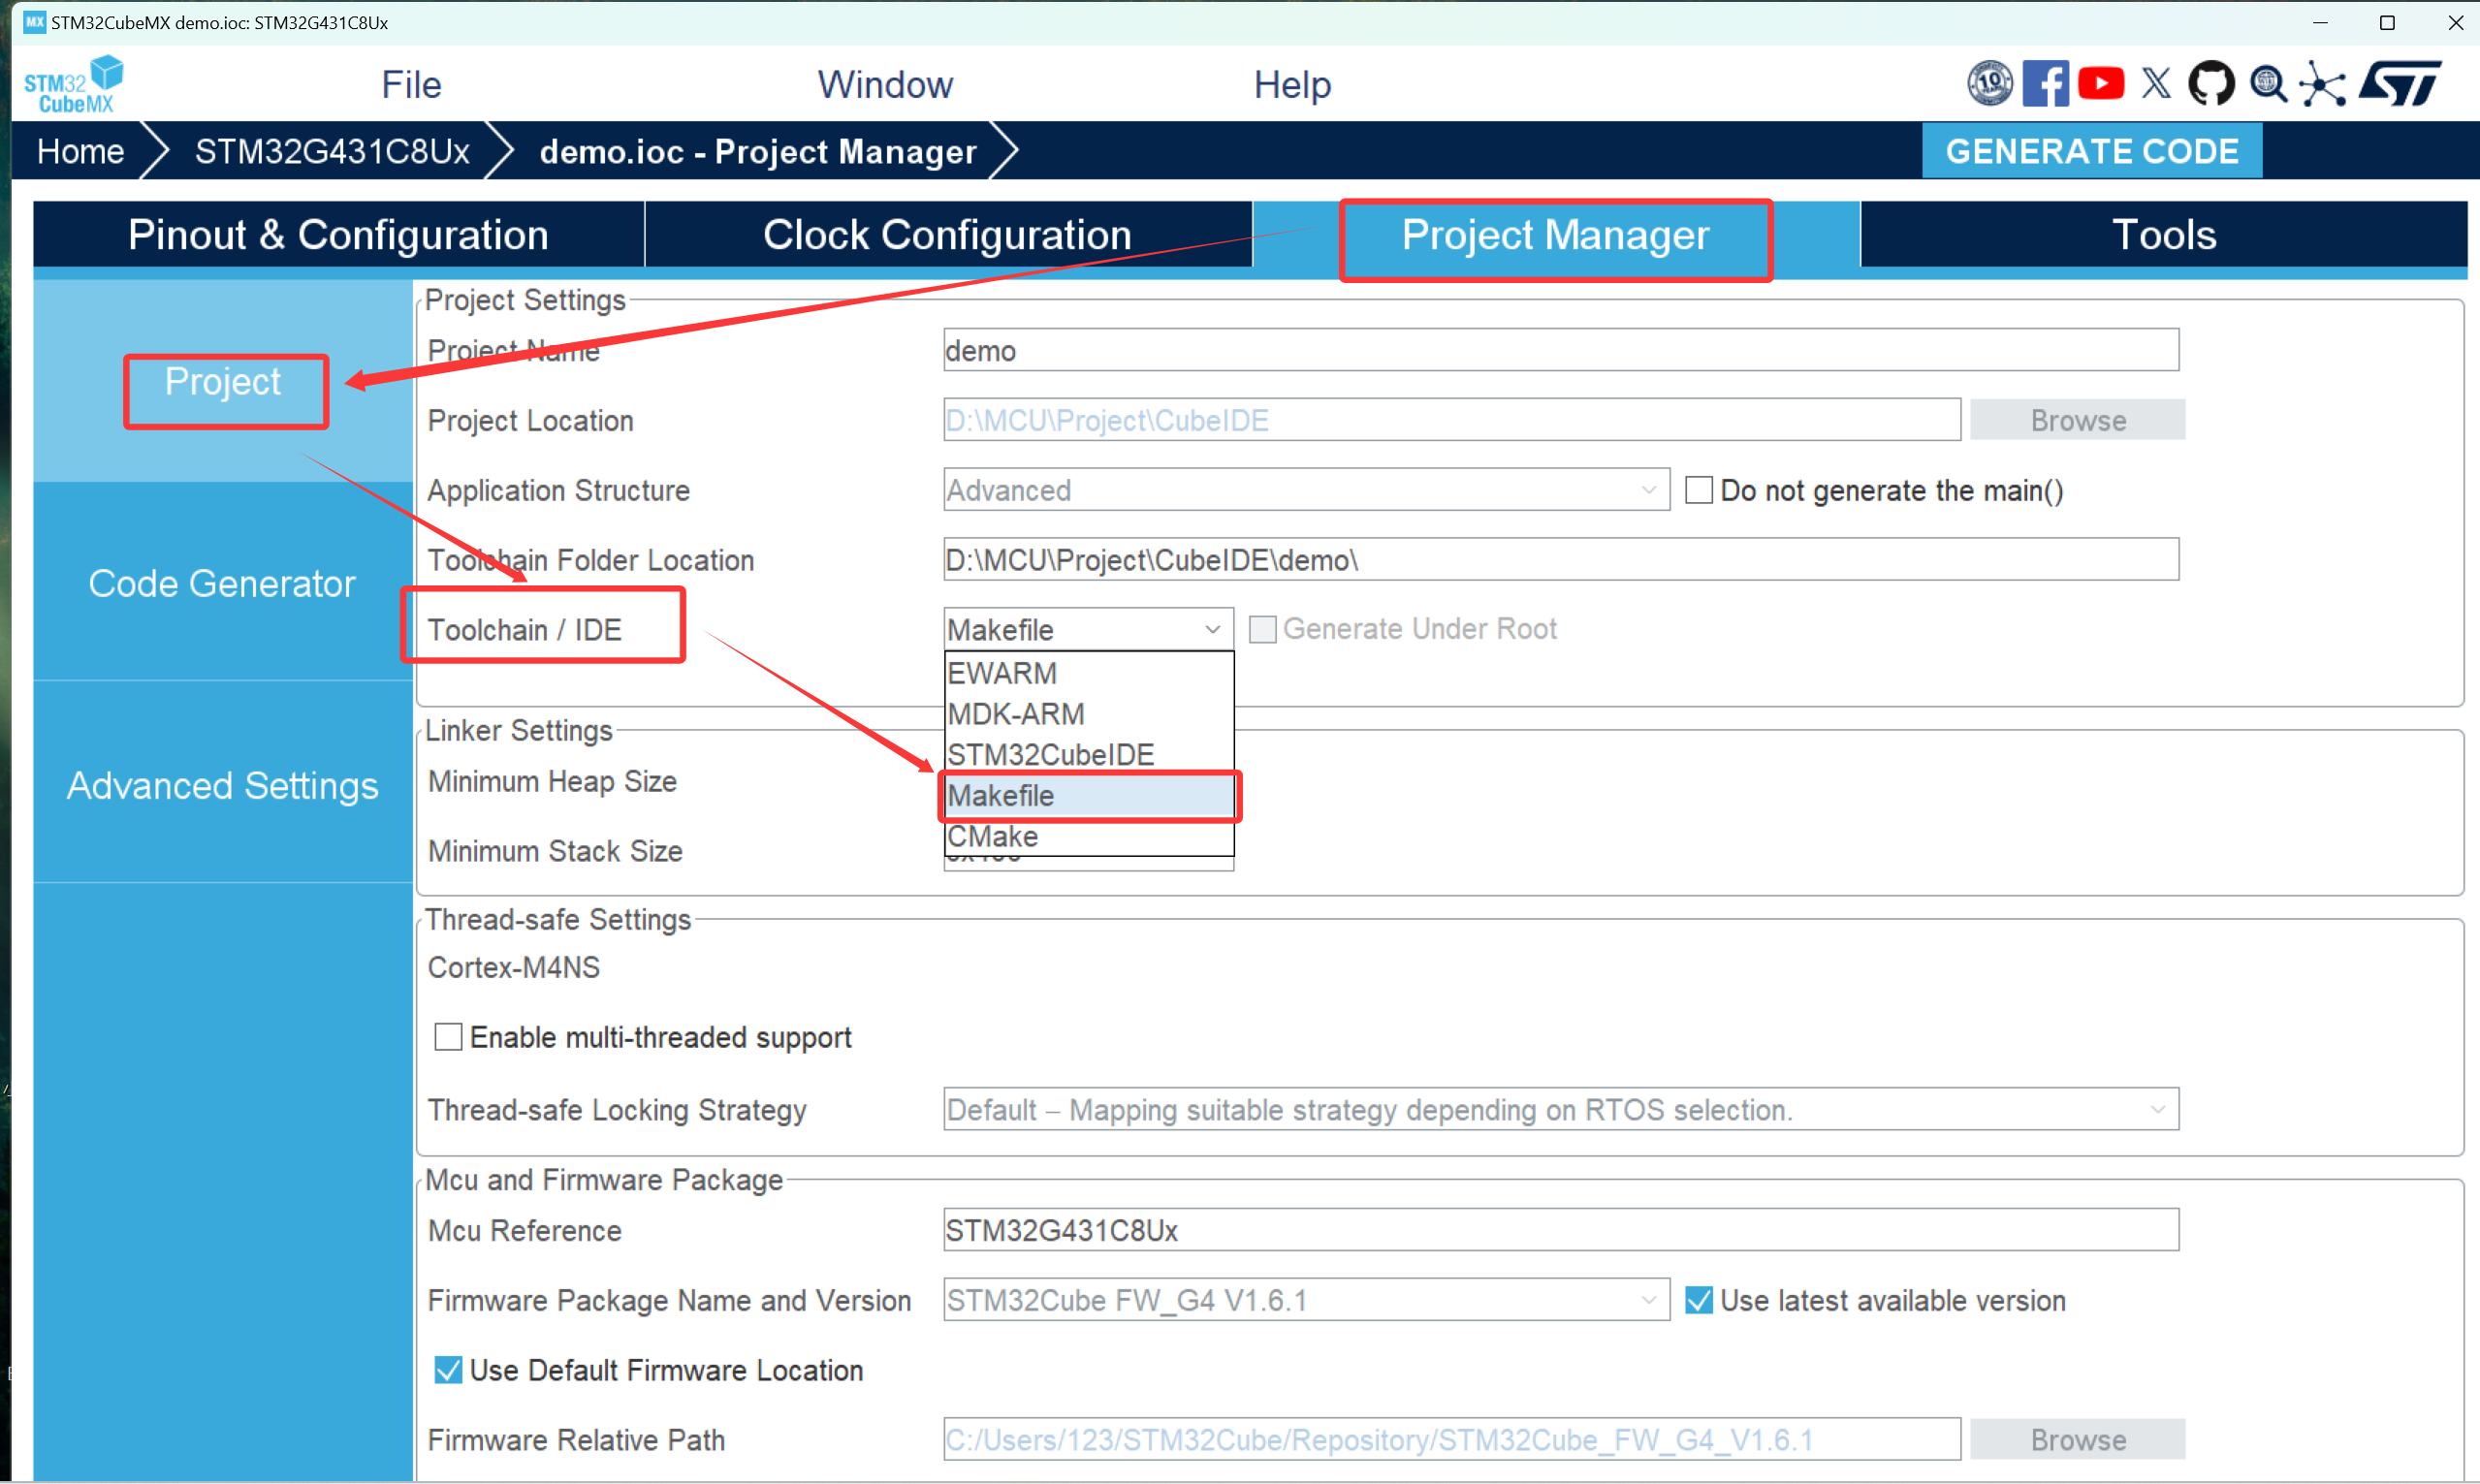This screenshot has height=1484, width=2480.
Task: Click Browse next to Project Location
Action: [x=2078, y=420]
